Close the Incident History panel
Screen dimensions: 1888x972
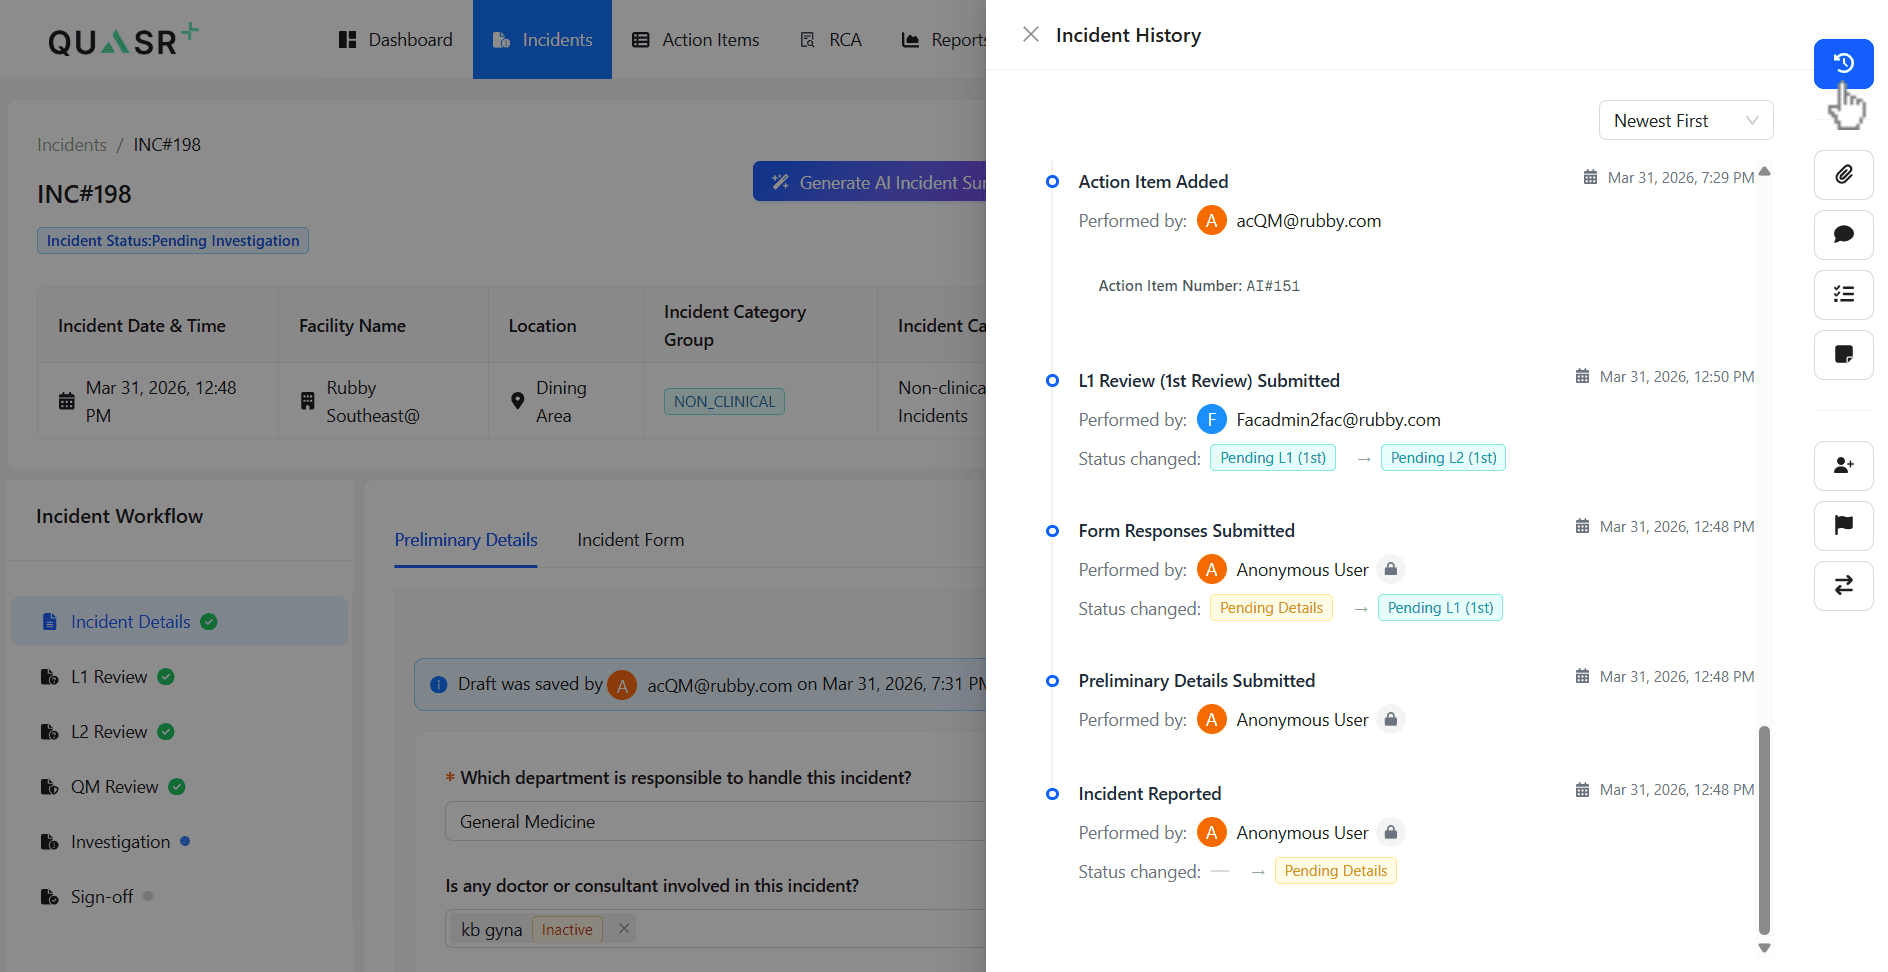(x=1031, y=34)
